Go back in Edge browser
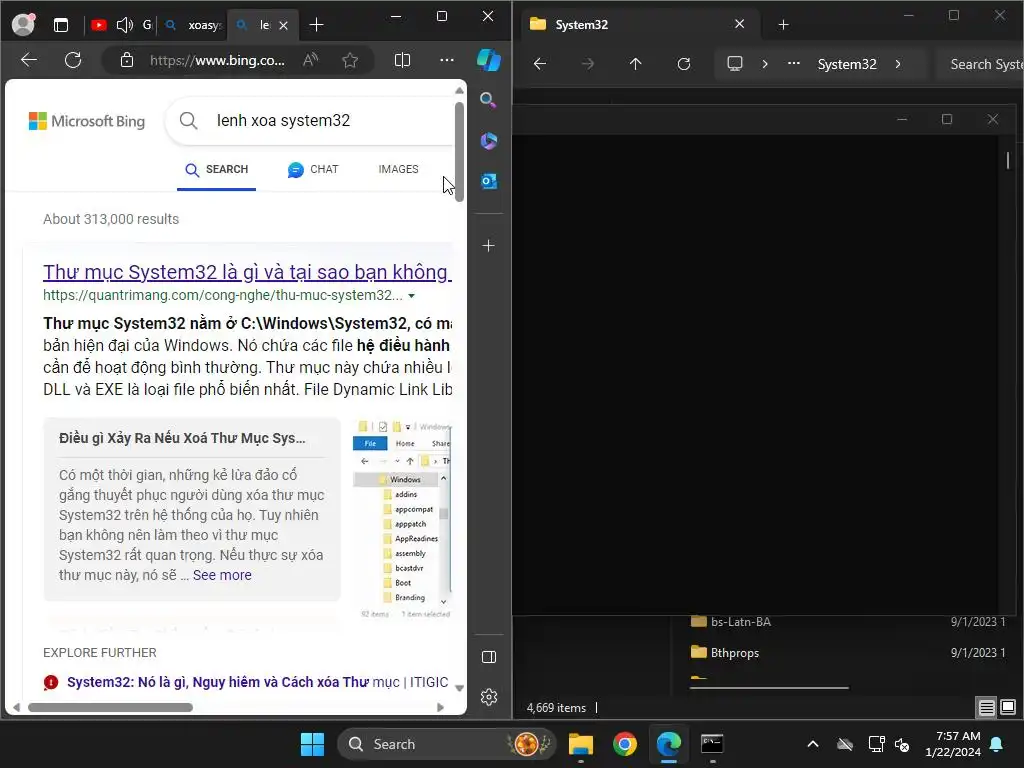The height and width of the screenshot is (768, 1024). point(29,60)
